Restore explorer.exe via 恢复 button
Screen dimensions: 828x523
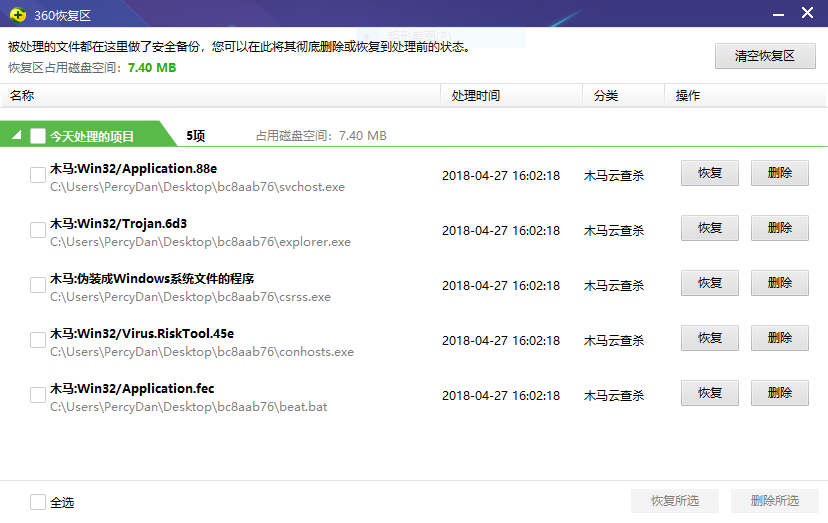tap(710, 228)
